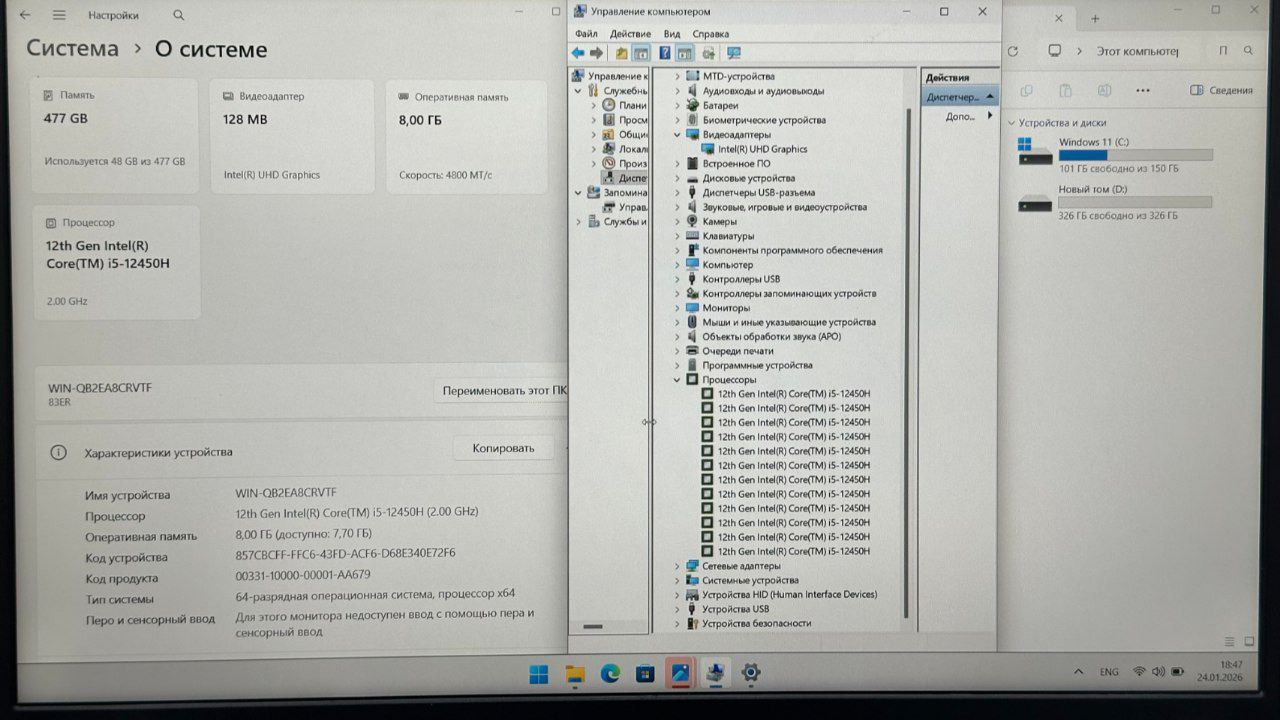Click the back arrow in Computer Management toolbar
1280x720 pixels.
tap(578, 53)
